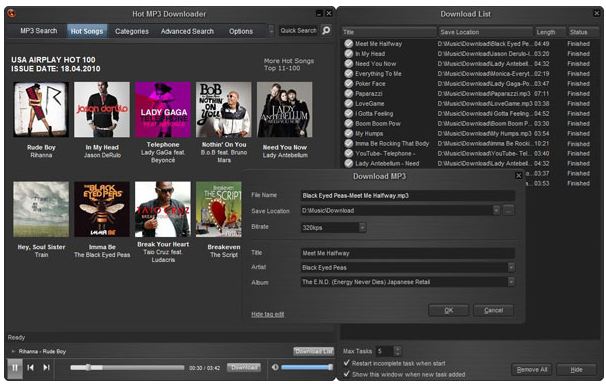Open the Save Location dropdown arrow

[x=496, y=211]
